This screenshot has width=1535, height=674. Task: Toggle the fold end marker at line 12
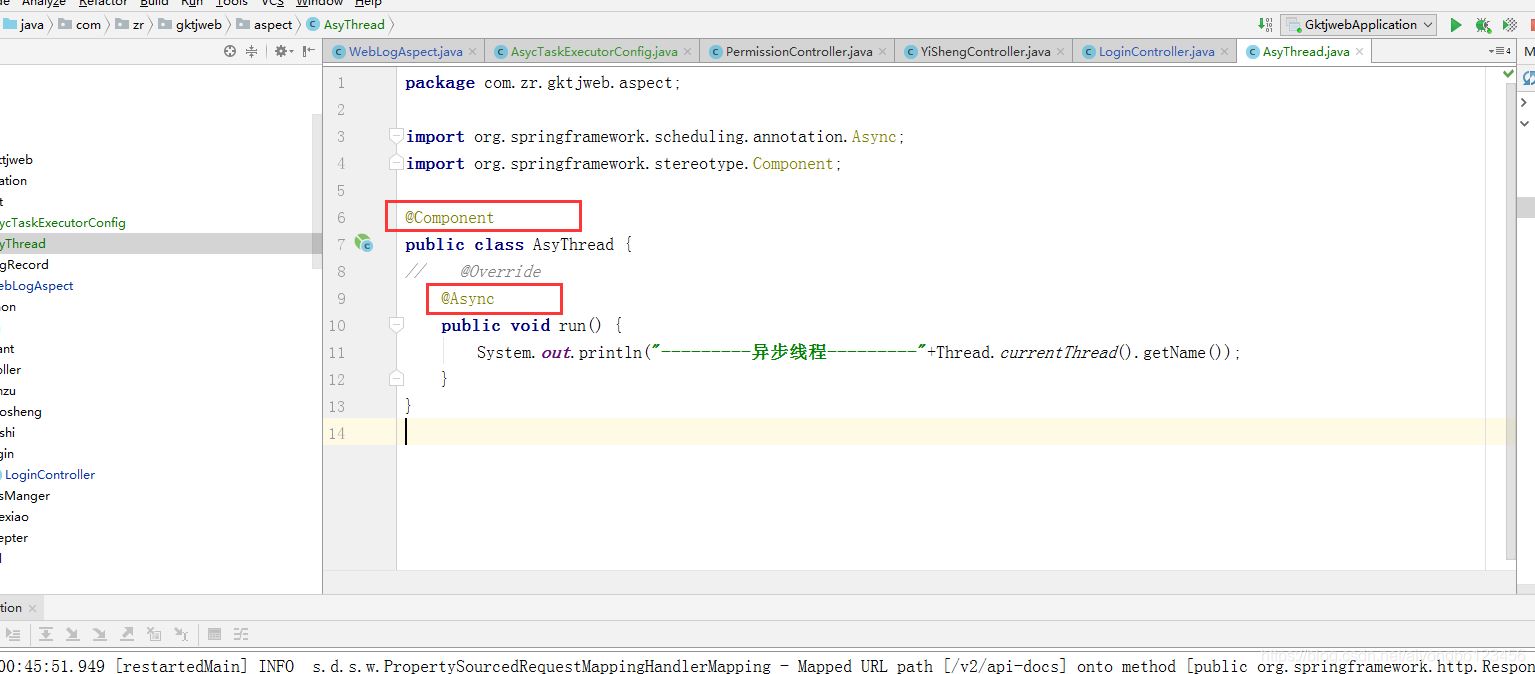click(x=396, y=379)
